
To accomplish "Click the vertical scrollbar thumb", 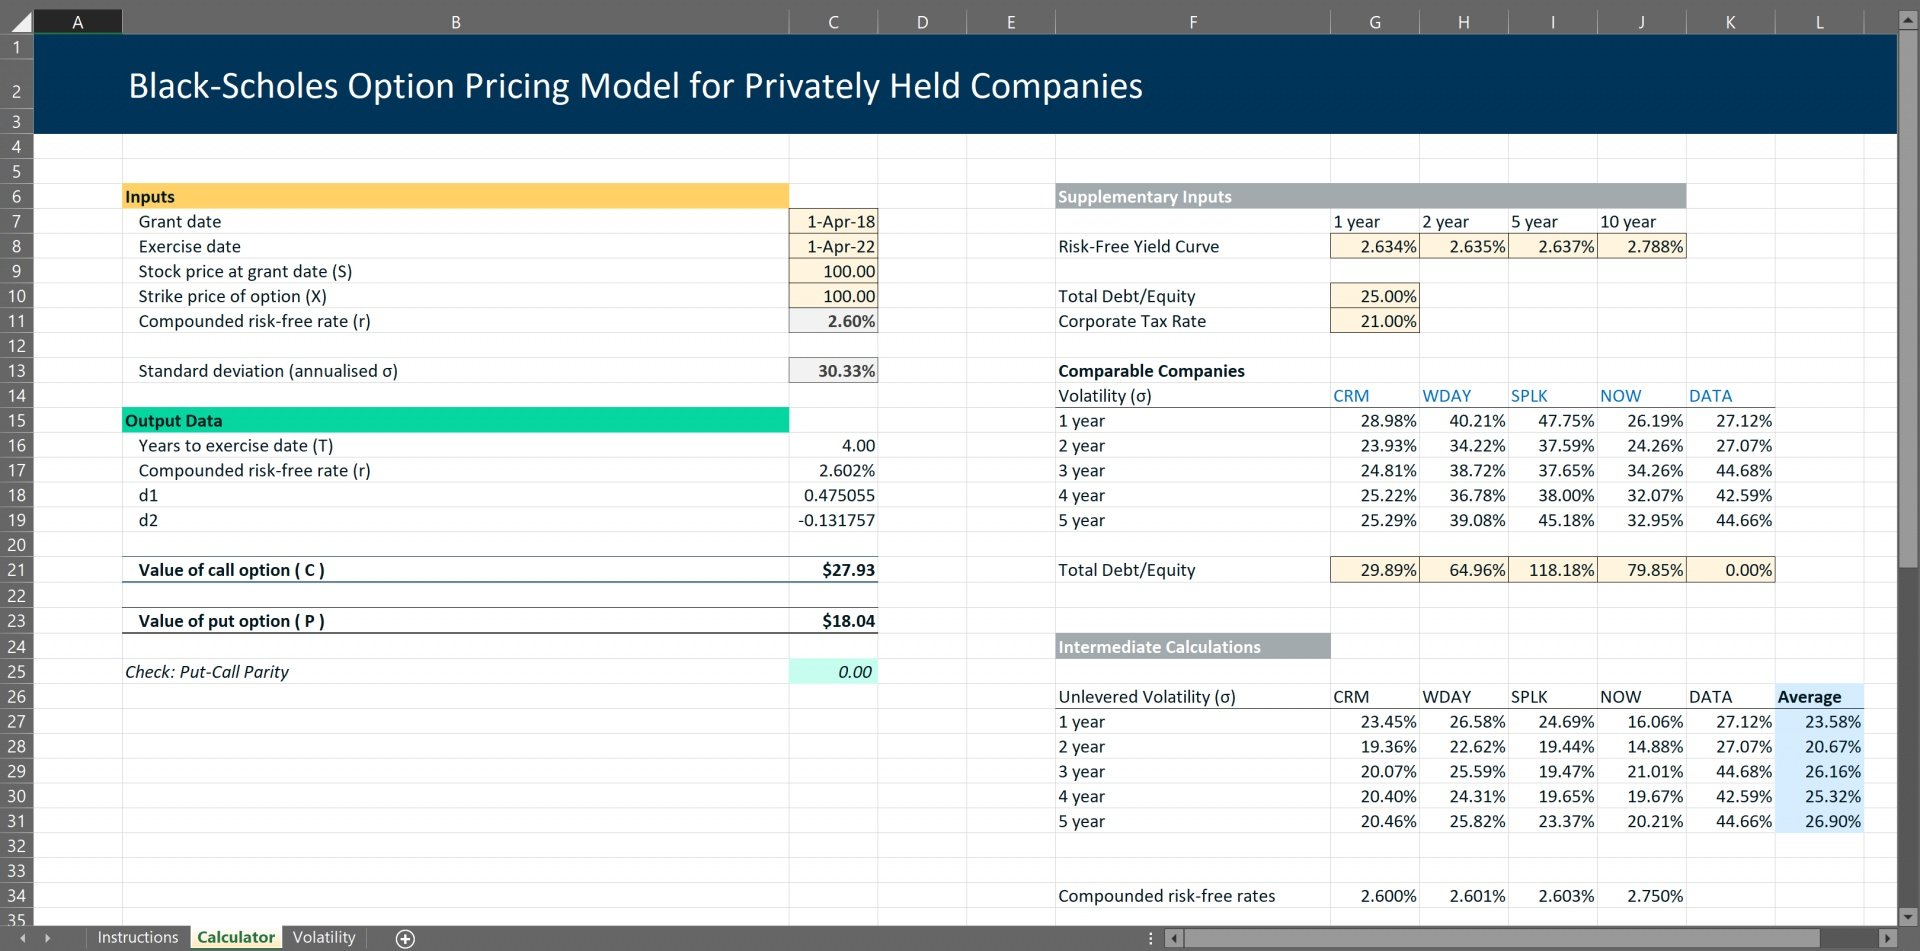I will (1908, 300).
